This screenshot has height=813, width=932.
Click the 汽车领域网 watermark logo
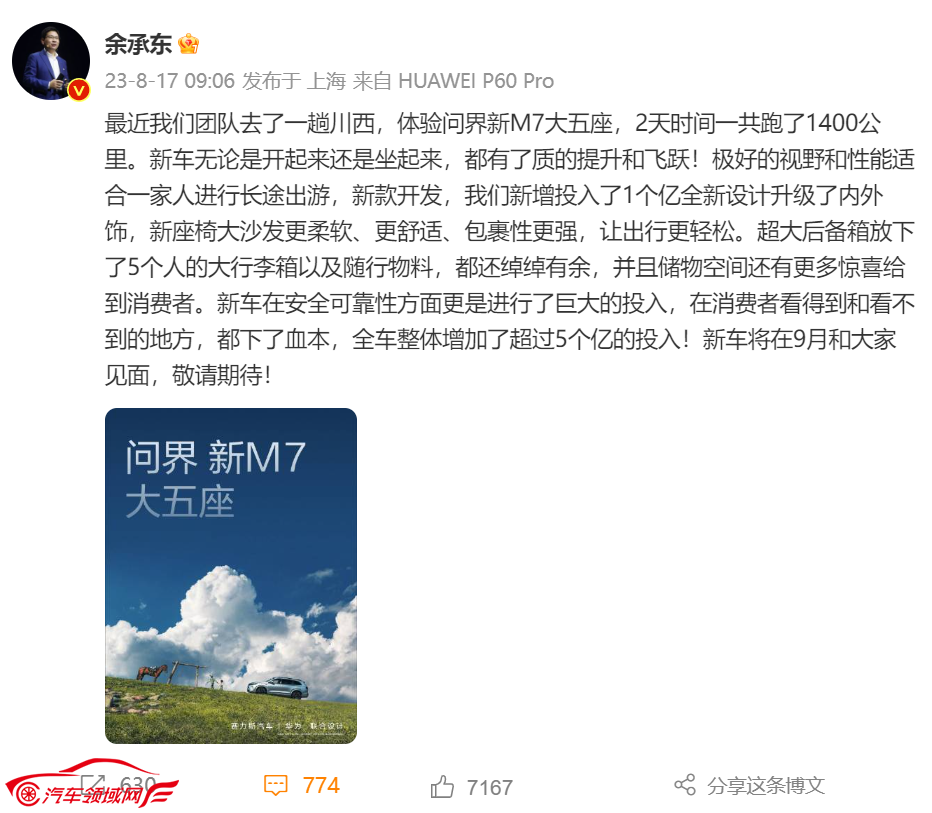pyautogui.click(x=91, y=784)
